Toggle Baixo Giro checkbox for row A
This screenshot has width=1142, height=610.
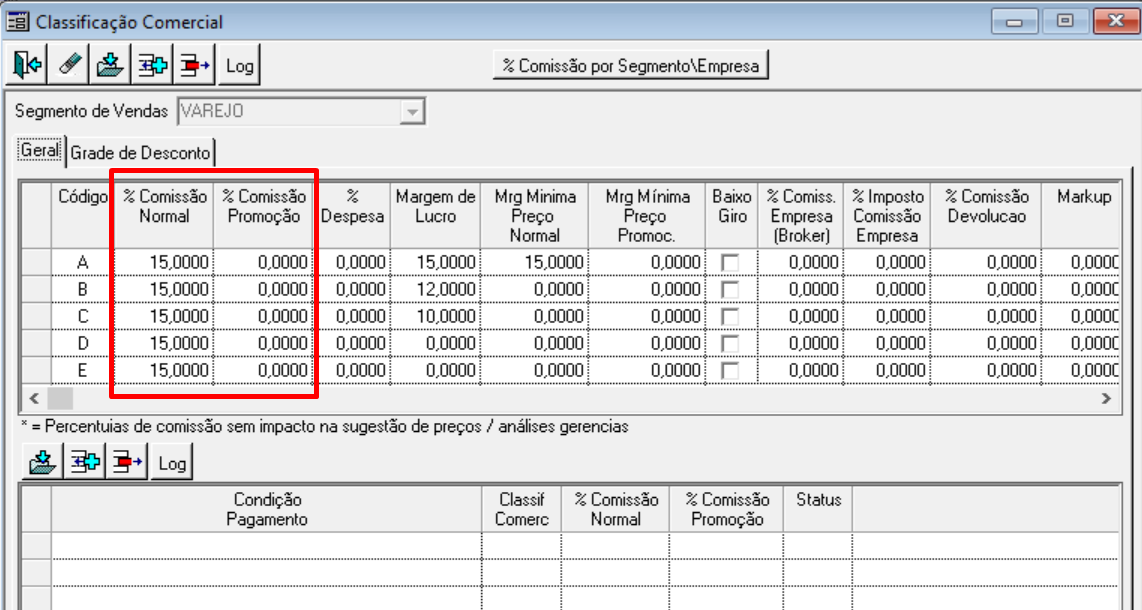tap(729, 263)
